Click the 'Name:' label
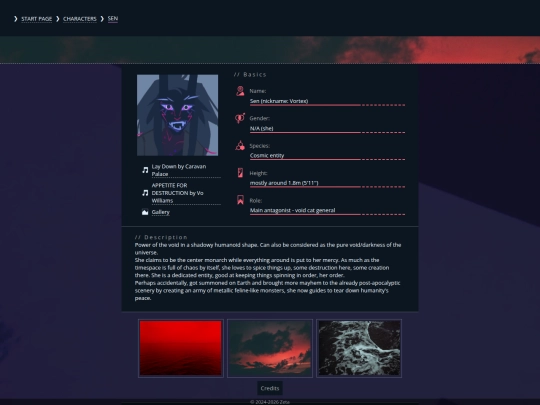 (258, 91)
